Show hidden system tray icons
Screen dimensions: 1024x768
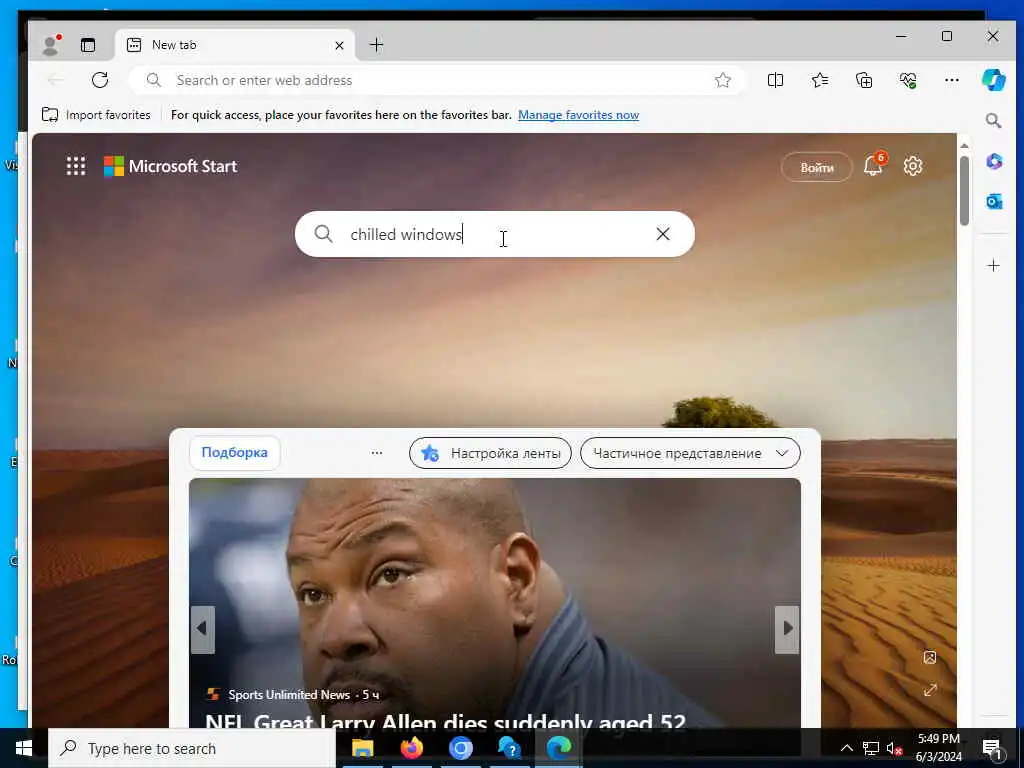[846, 748]
